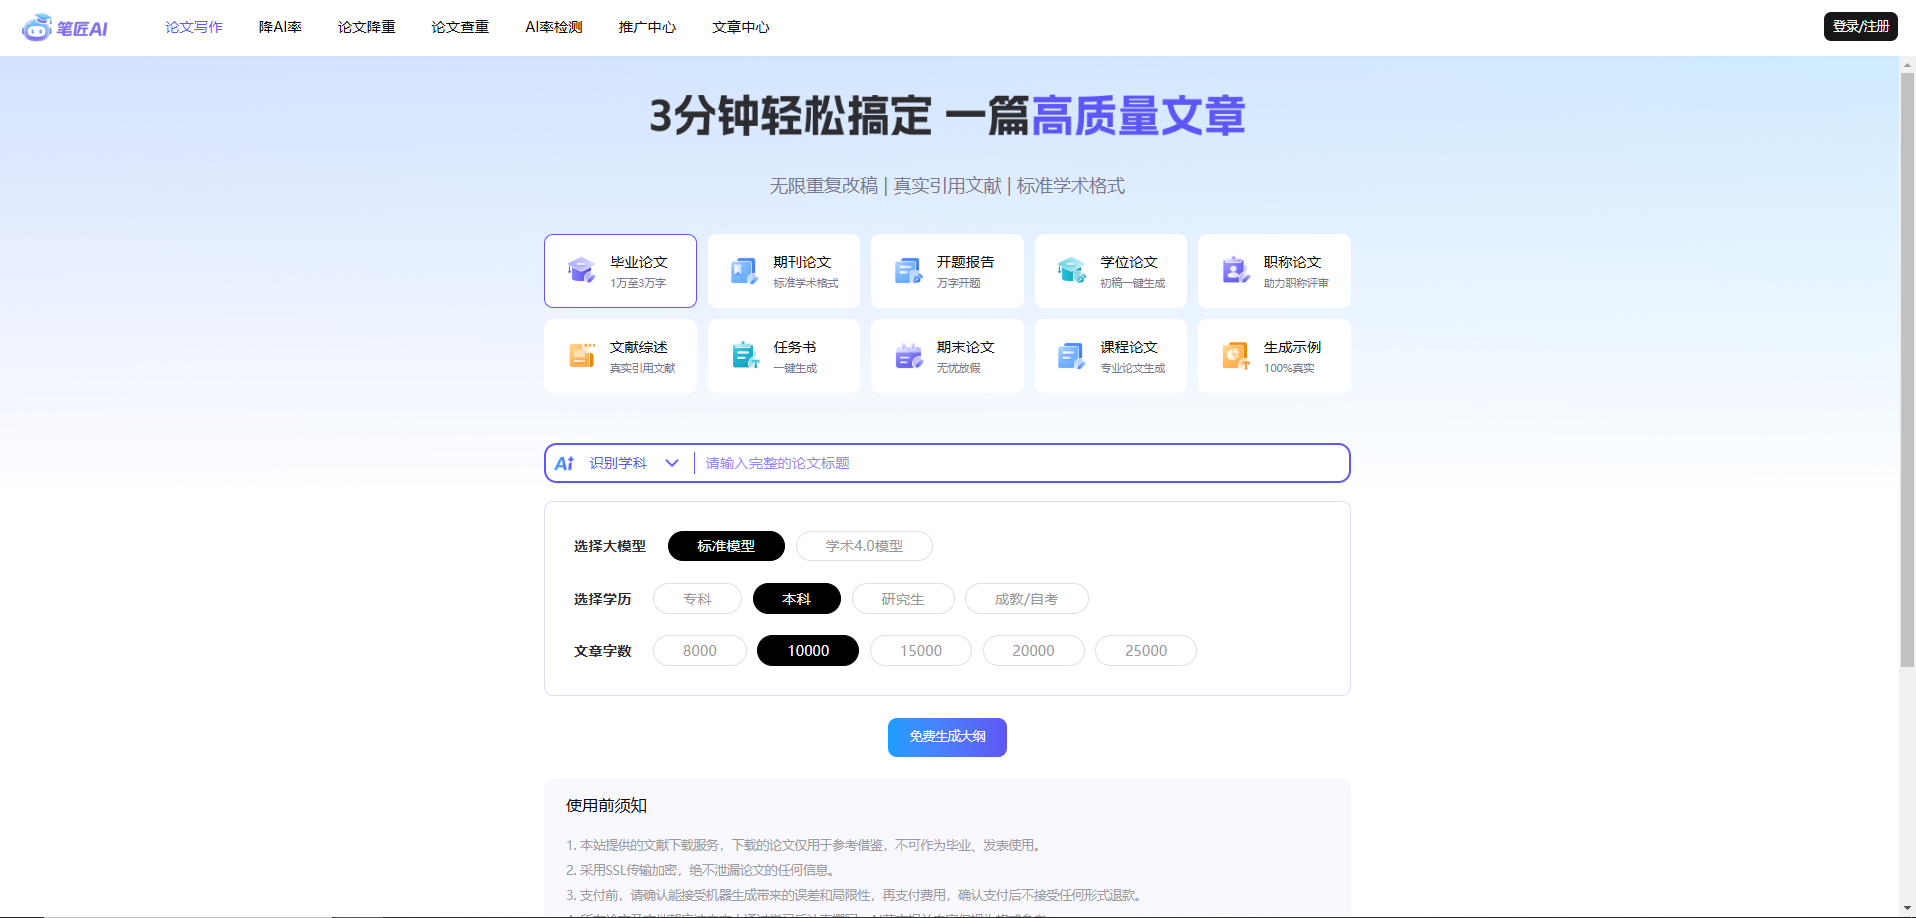1916x918 pixels.
Task: Select the 期刊论文 document icon
Action: pos(744,270)
